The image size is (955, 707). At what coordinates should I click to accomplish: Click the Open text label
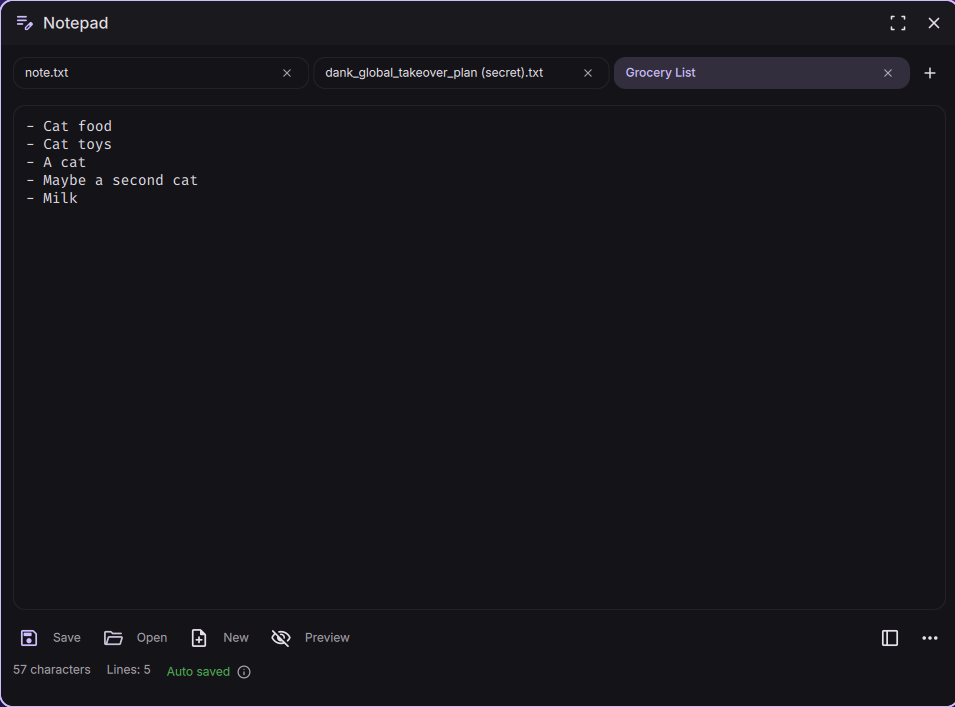152,638
